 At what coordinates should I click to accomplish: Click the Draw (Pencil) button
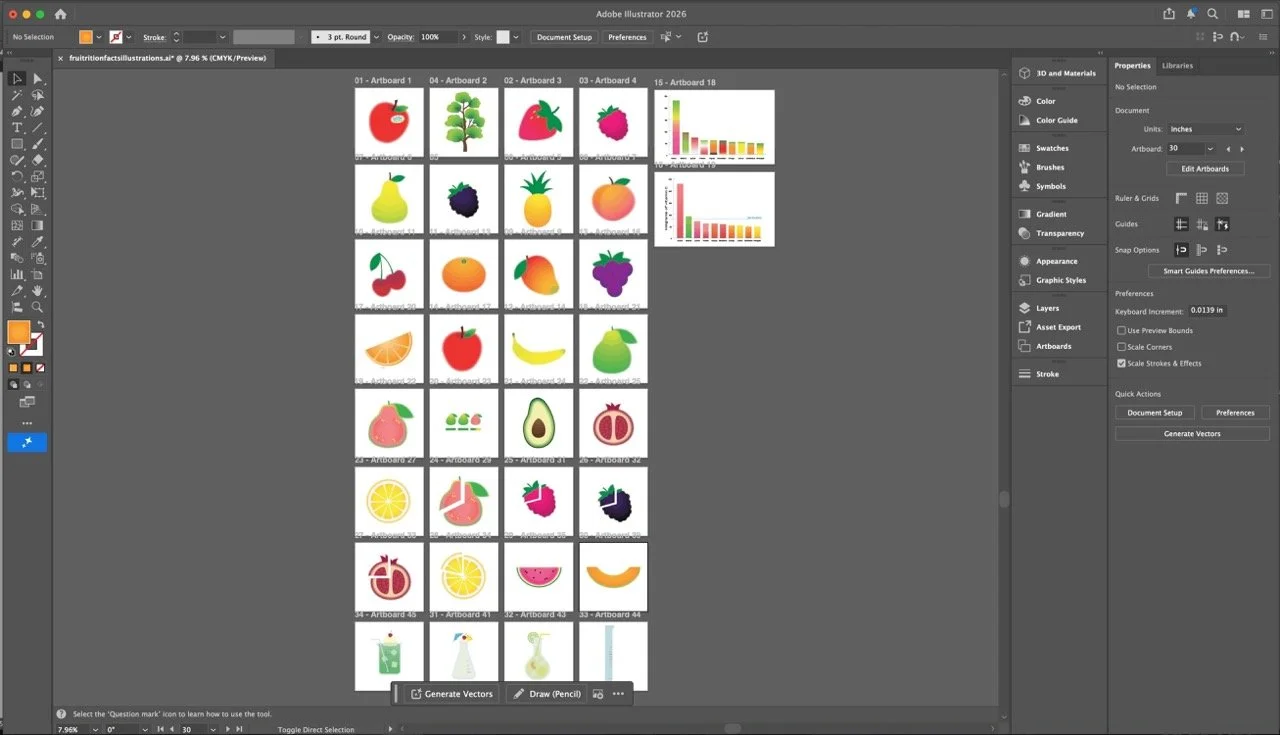tap(547, 694)
